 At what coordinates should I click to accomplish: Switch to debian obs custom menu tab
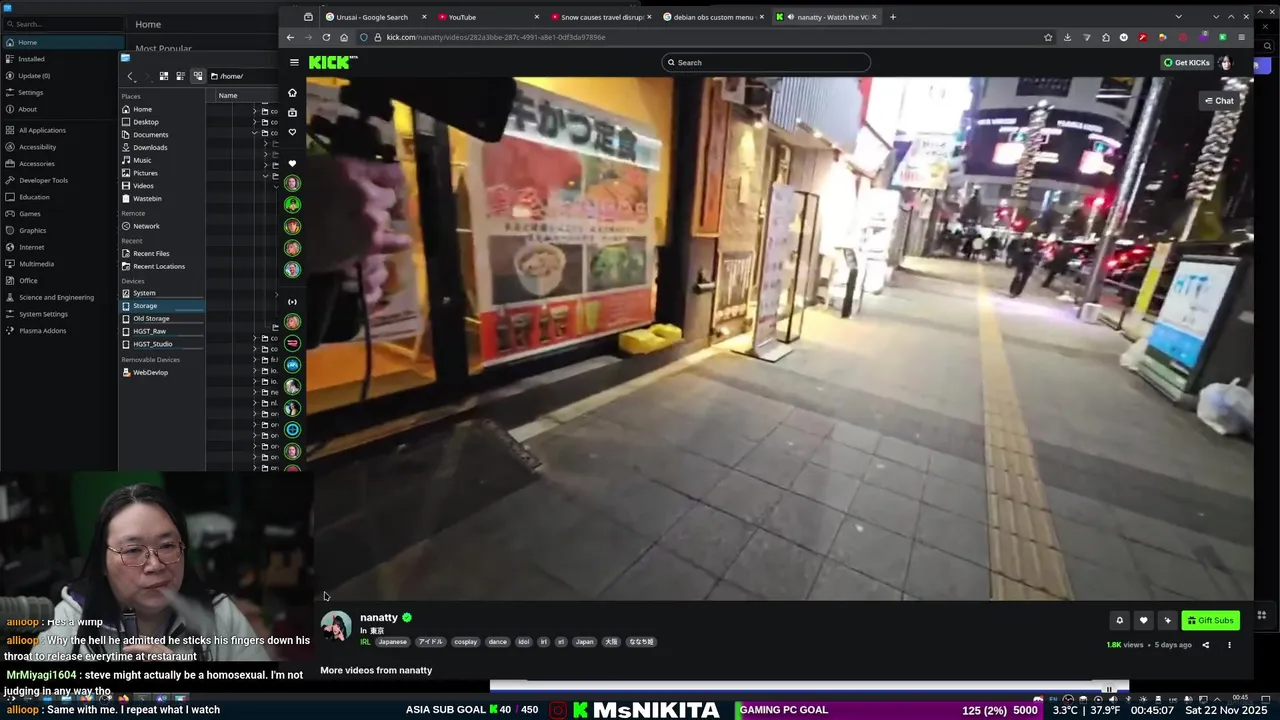713,17
